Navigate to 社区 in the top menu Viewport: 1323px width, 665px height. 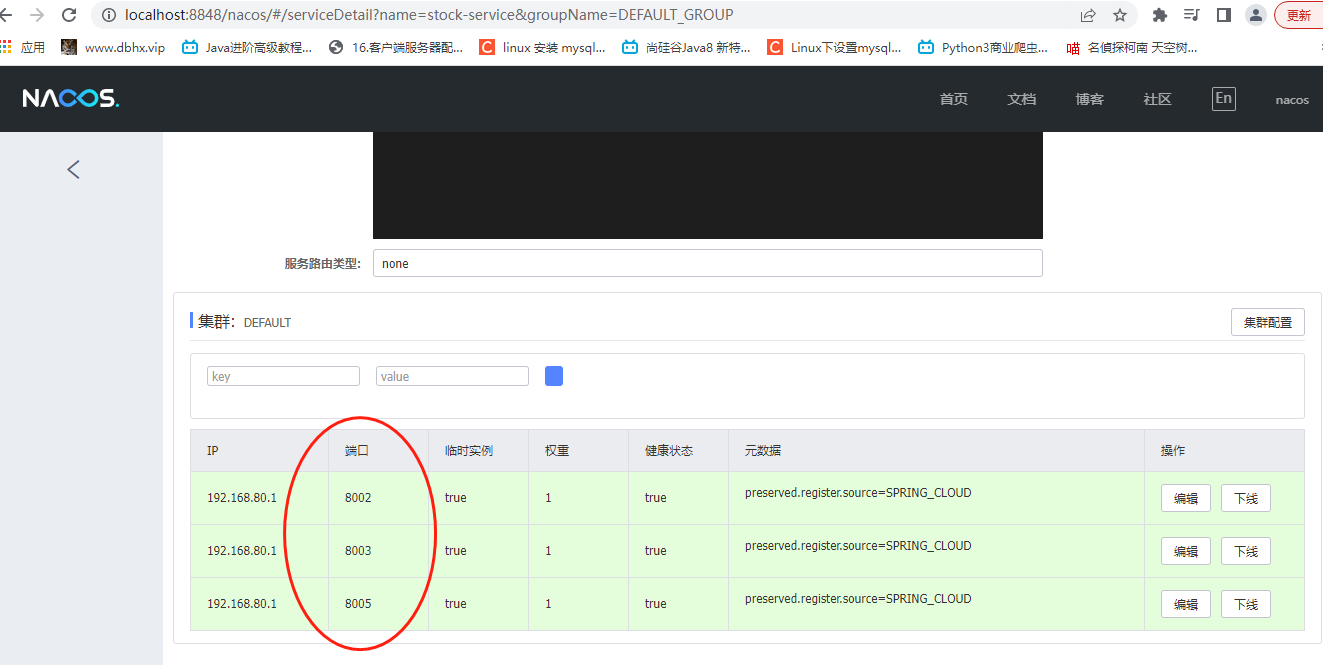(x=1157, y=98)
